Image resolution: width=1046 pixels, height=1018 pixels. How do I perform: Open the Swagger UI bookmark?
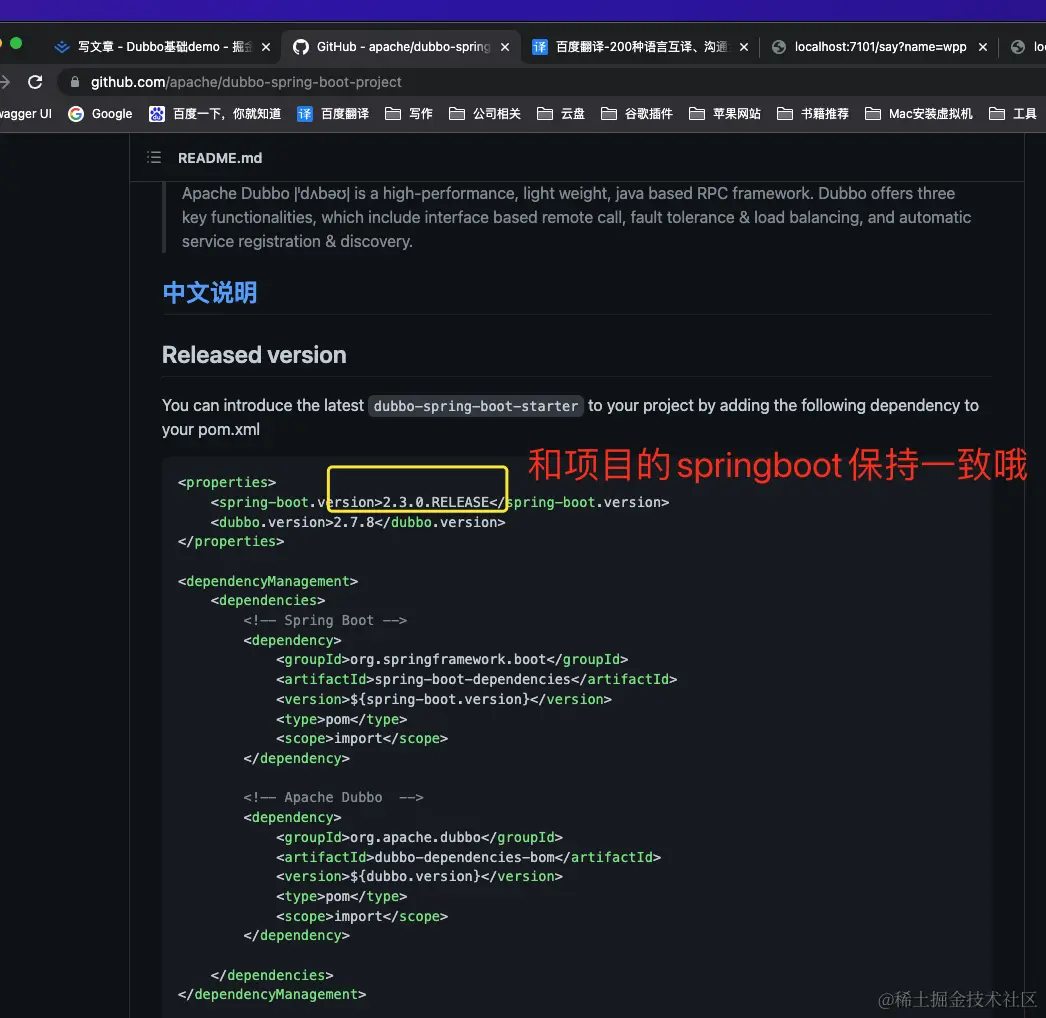[x=25, y=113]
